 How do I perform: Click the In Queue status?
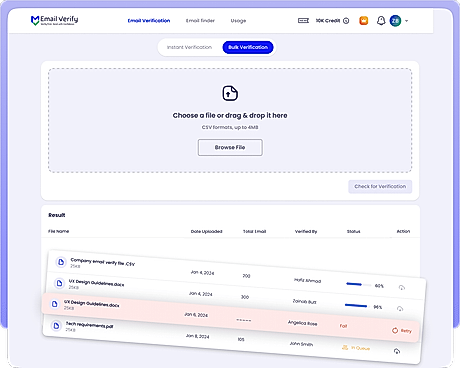(x=356, y=348)
